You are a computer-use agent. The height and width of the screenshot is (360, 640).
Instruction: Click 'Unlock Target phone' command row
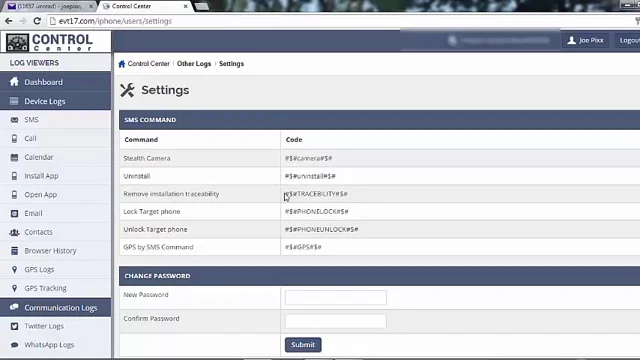(x=380, y=229)
